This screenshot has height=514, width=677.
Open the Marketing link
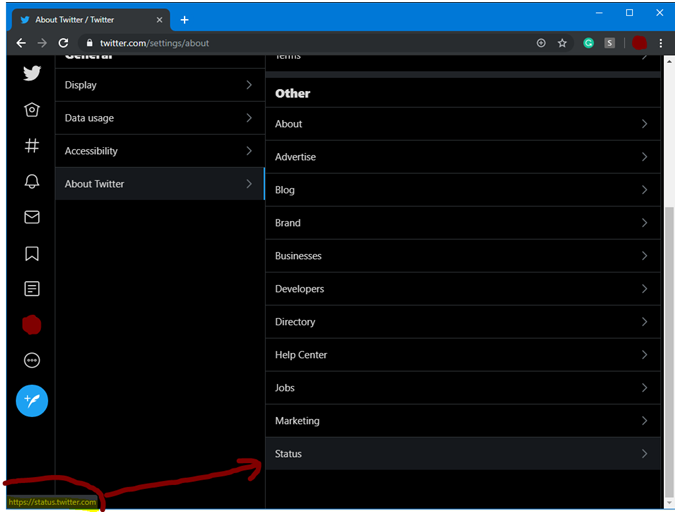[x=463, y=421]
